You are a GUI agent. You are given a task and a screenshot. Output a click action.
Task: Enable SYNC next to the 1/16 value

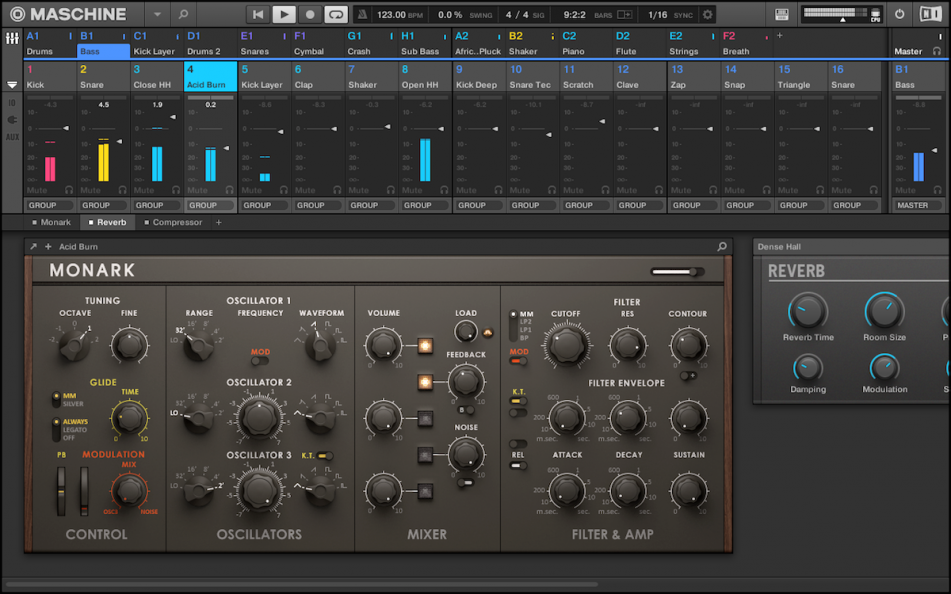[x=683, y=14]
